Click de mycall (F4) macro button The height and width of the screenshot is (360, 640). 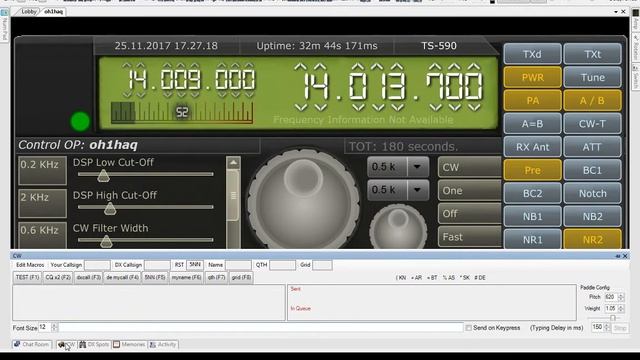[122, 278]
